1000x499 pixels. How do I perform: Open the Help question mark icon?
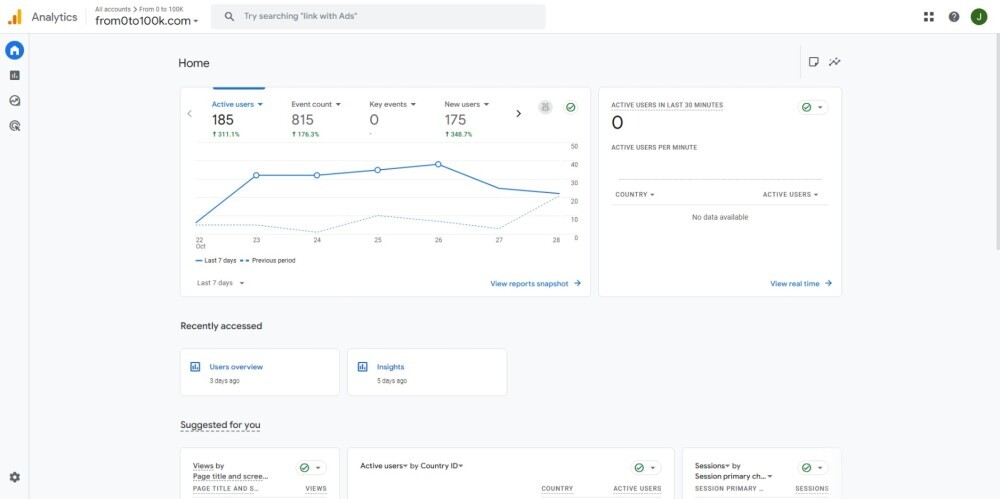(954, 17)
